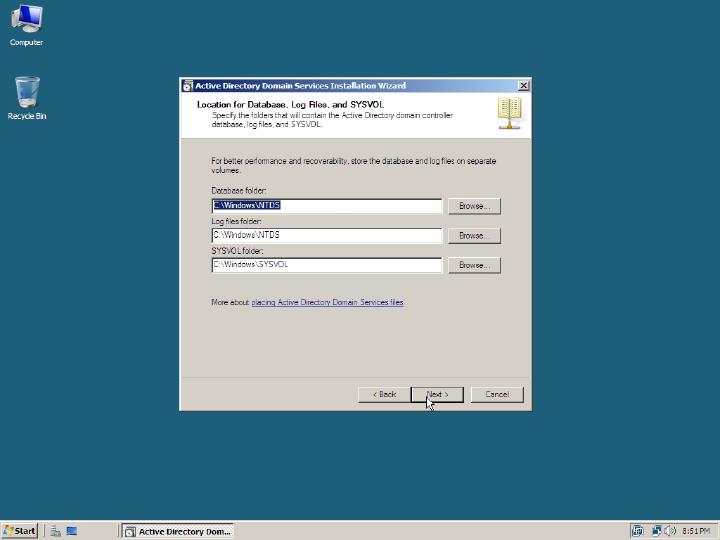
Task: Click Next to continue the wizard
Action: pos(437,394)
